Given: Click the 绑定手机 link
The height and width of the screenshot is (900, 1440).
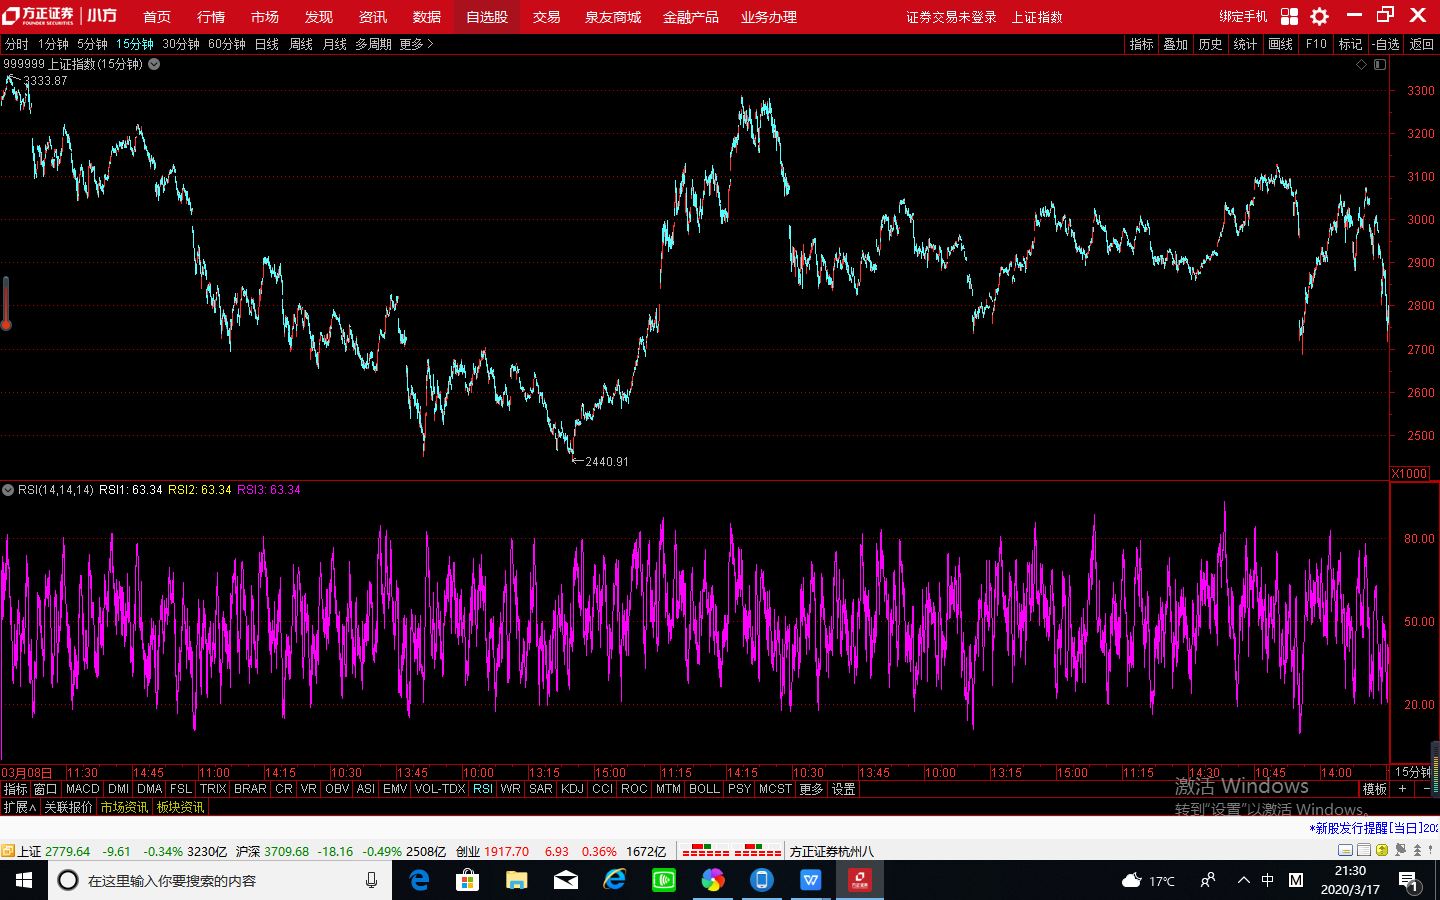Looking at the screenshot, I should [x=1243, y=17].
